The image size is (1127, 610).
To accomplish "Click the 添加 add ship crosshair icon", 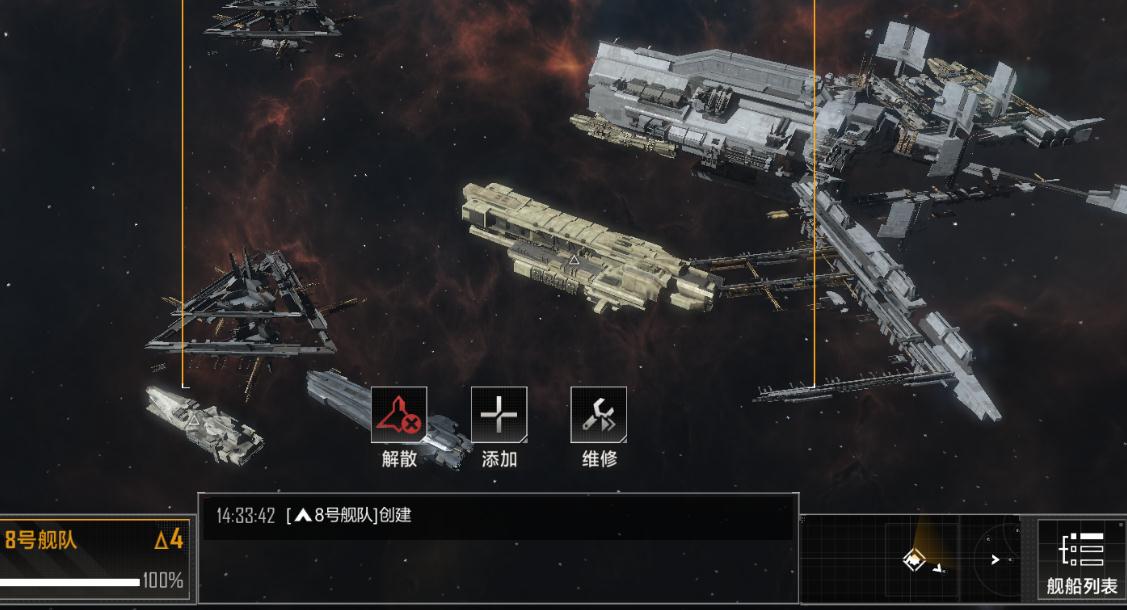I will (x=499, y=415).
